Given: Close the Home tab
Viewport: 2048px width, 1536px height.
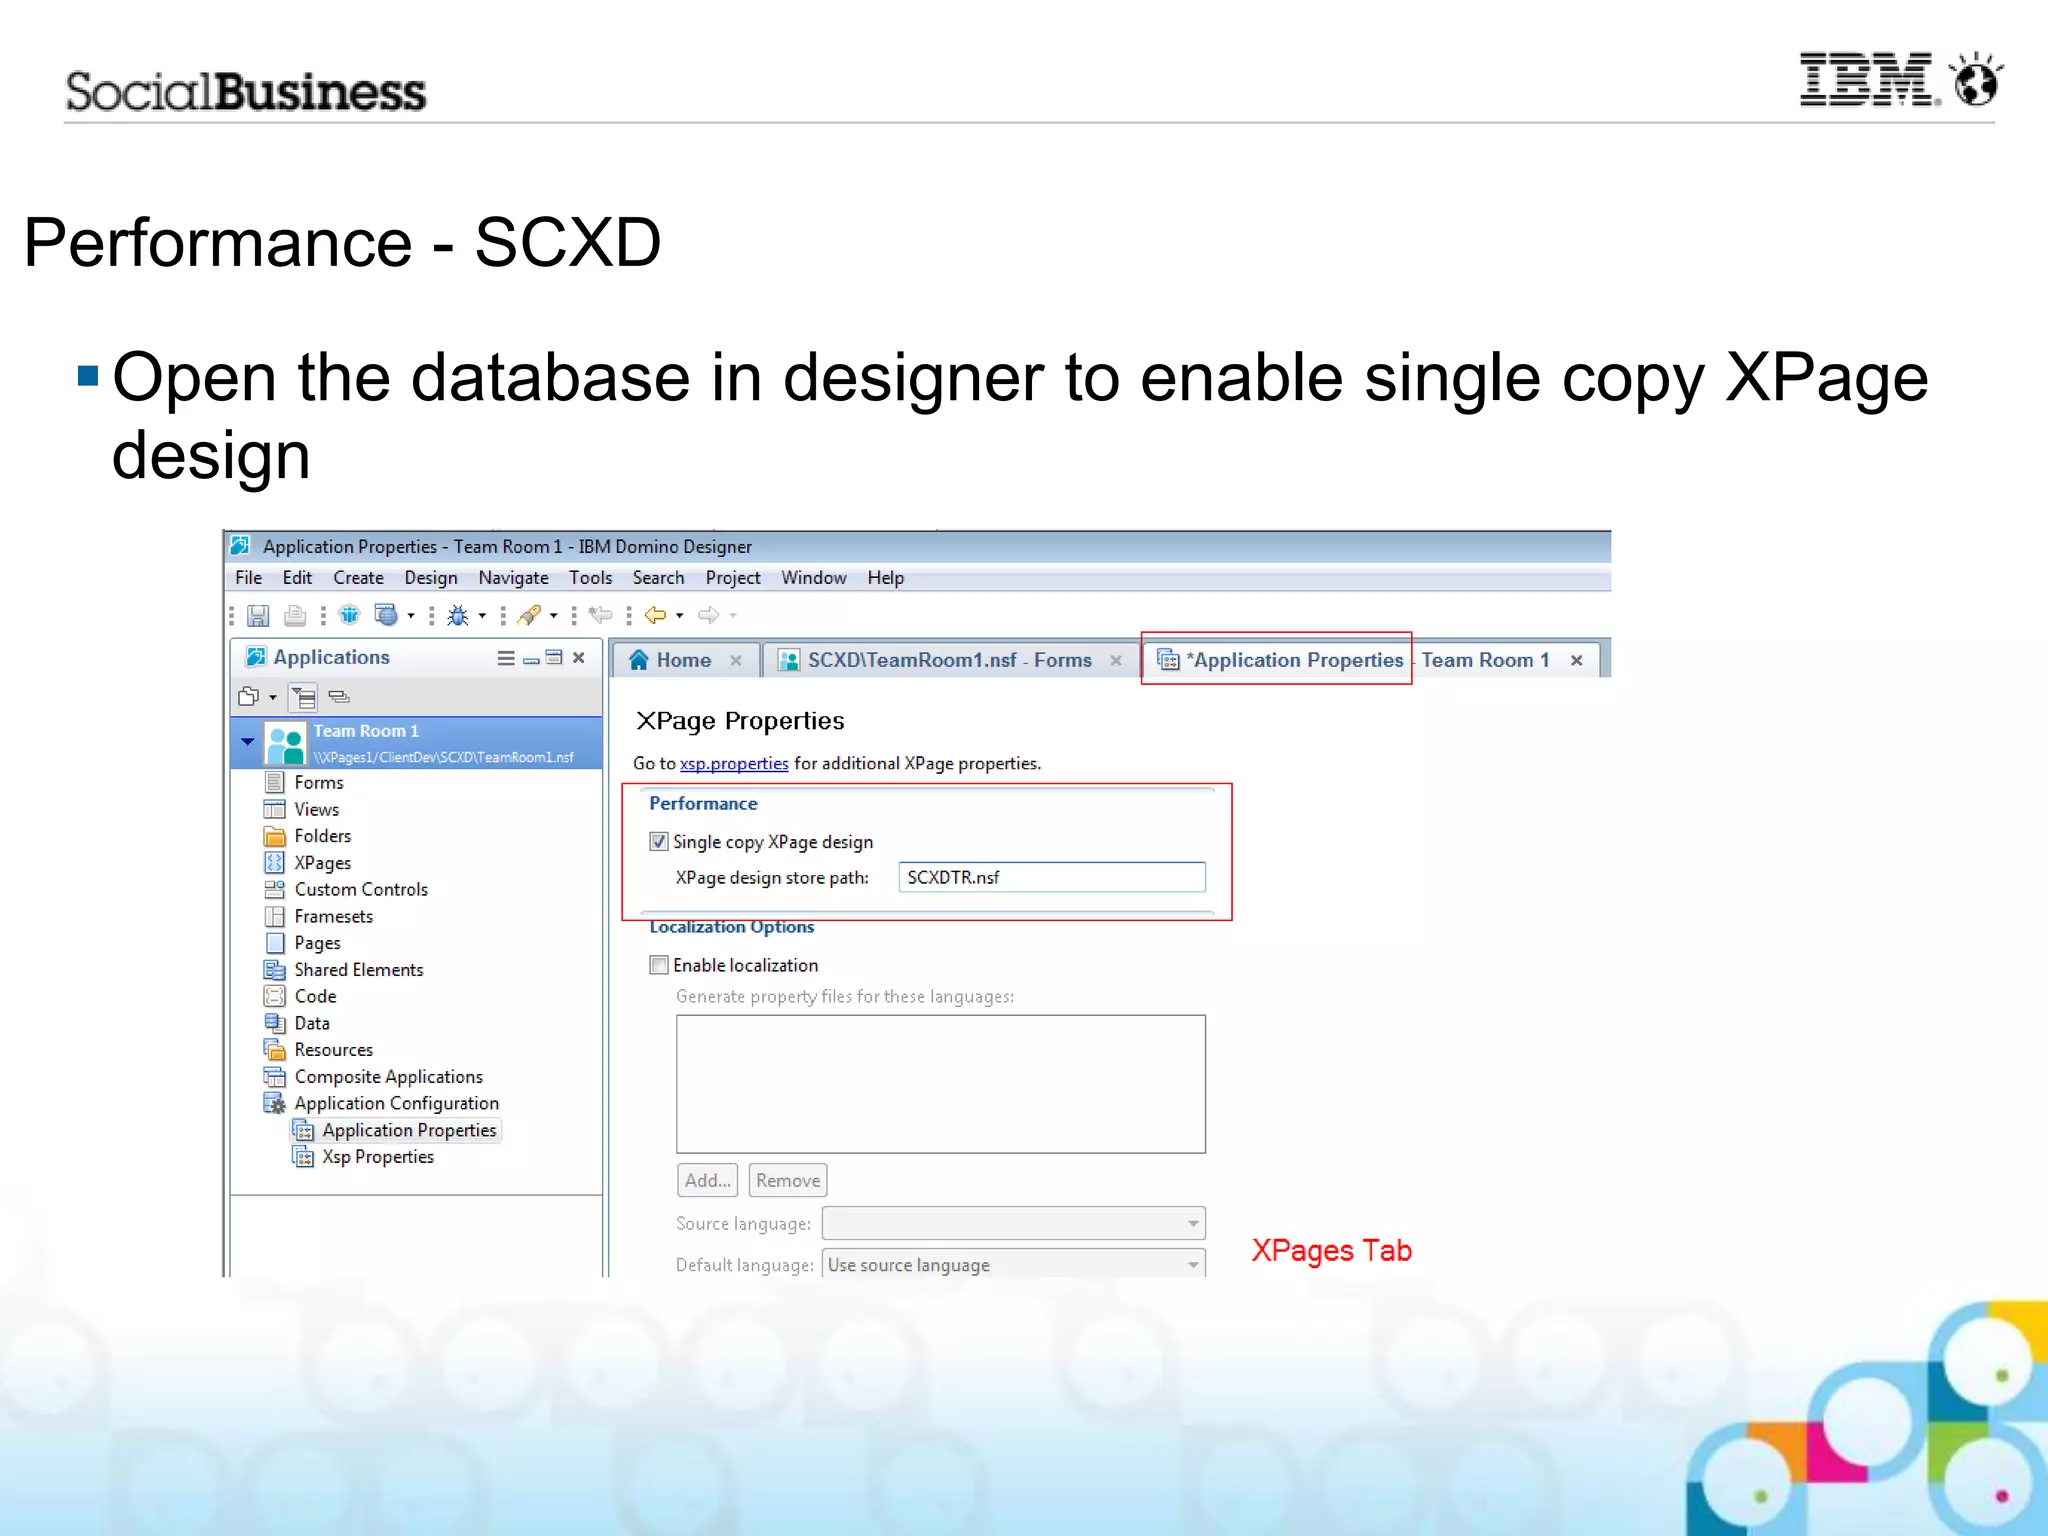Looking at the screenshot, I should click(x=736, y=660).
